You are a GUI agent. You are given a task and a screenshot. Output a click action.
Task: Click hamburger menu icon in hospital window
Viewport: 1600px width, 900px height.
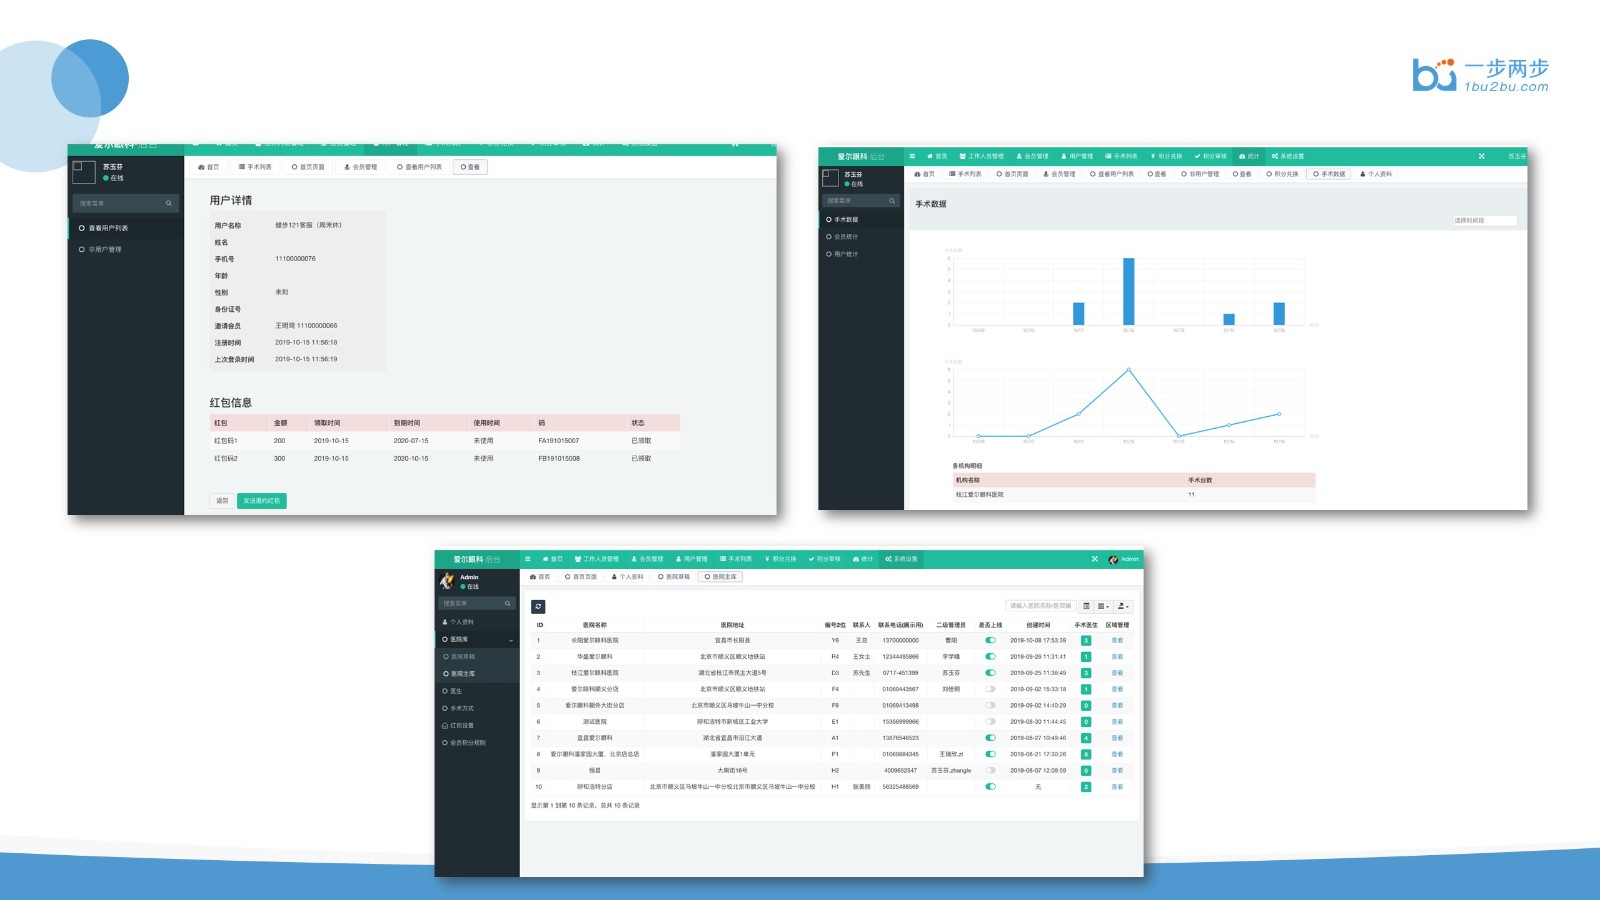pos(528,559)
